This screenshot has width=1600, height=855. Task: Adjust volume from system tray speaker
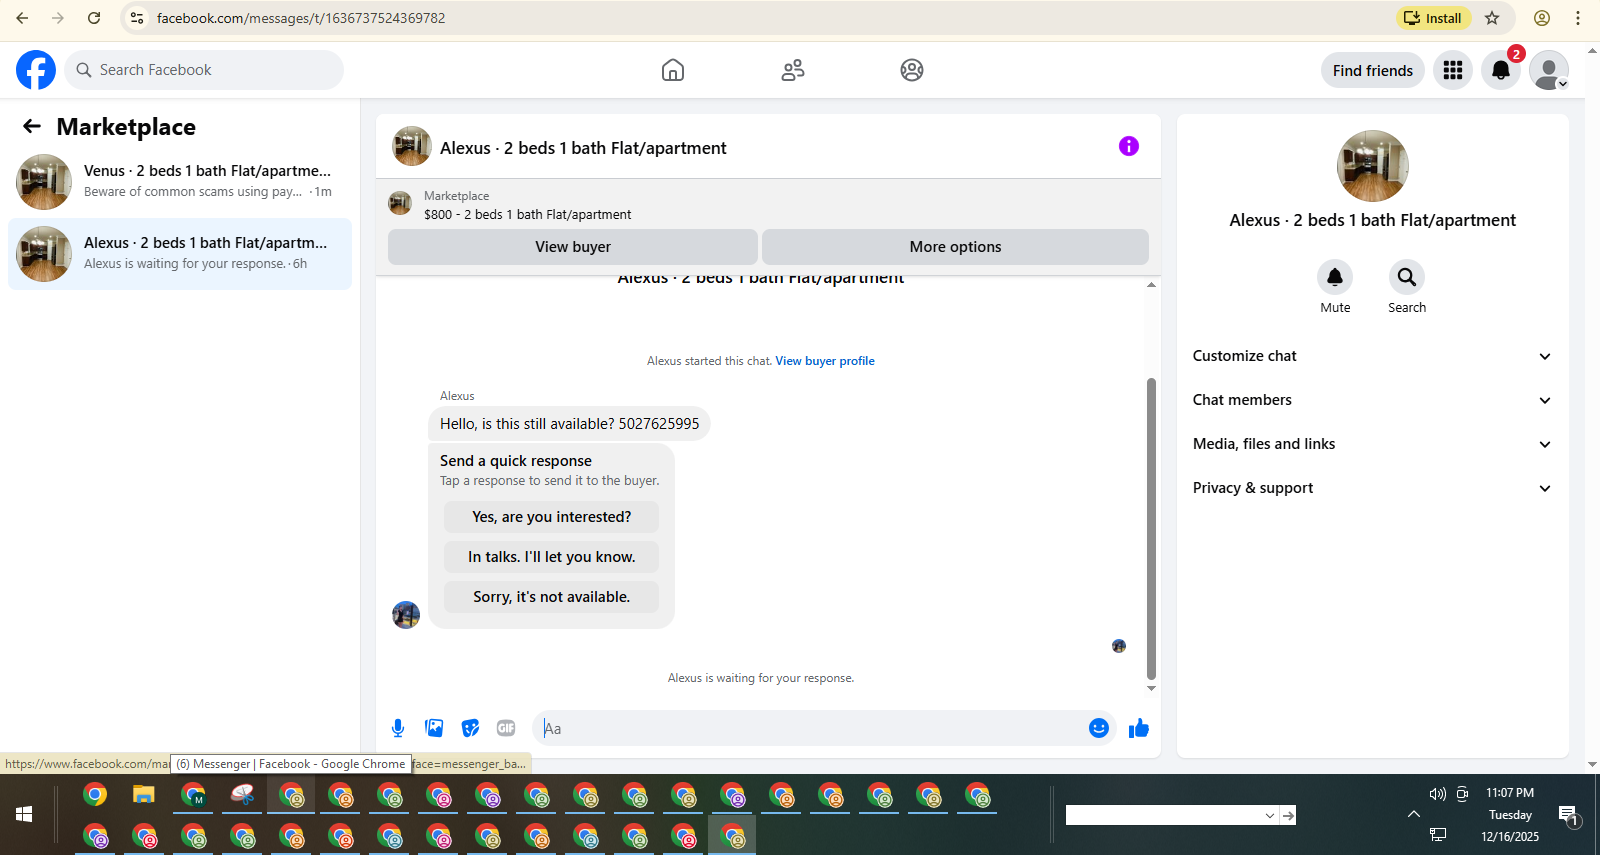click(1438, 794)
